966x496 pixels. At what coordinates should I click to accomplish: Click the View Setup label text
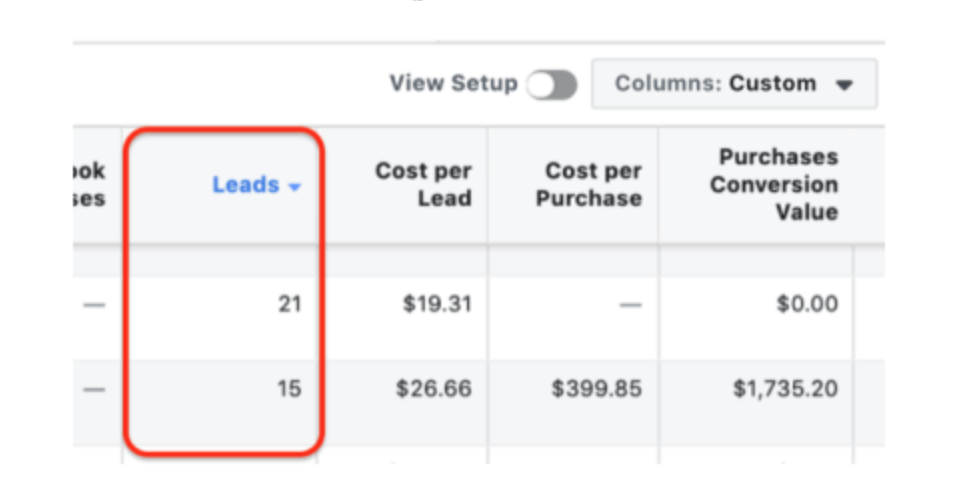pos(453,84)
